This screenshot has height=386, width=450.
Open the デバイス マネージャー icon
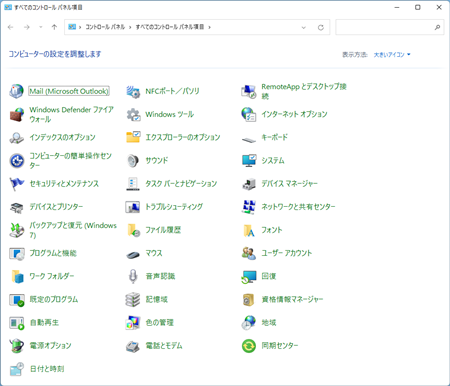pos(249,184)
